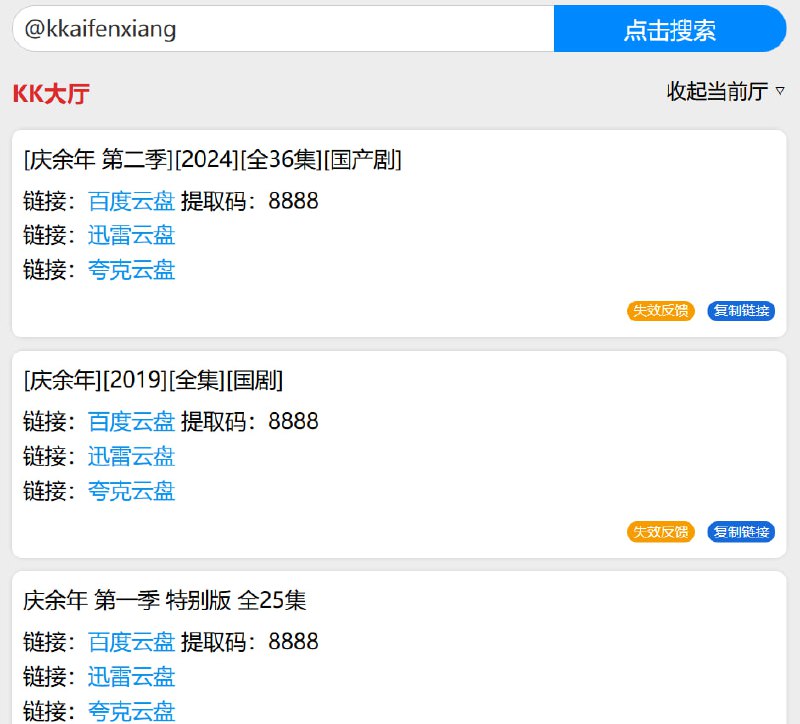Copy link (复制链接) on 第二季 2024 card

(741, 311)
